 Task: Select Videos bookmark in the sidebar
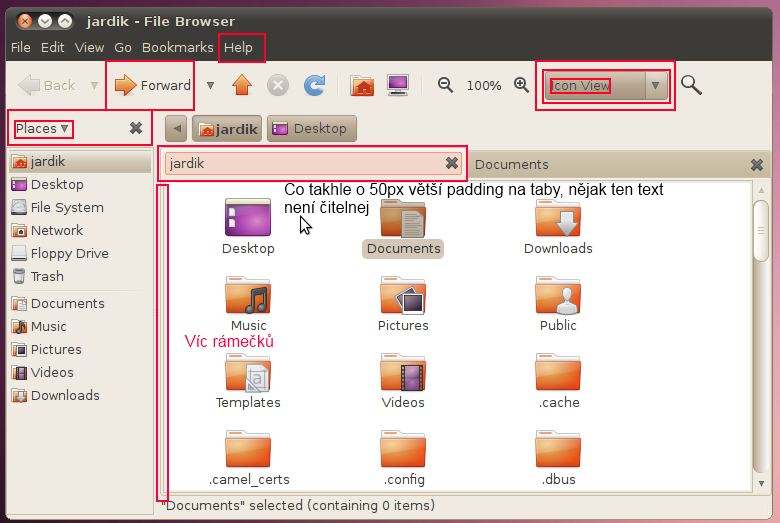click(80, 372)
